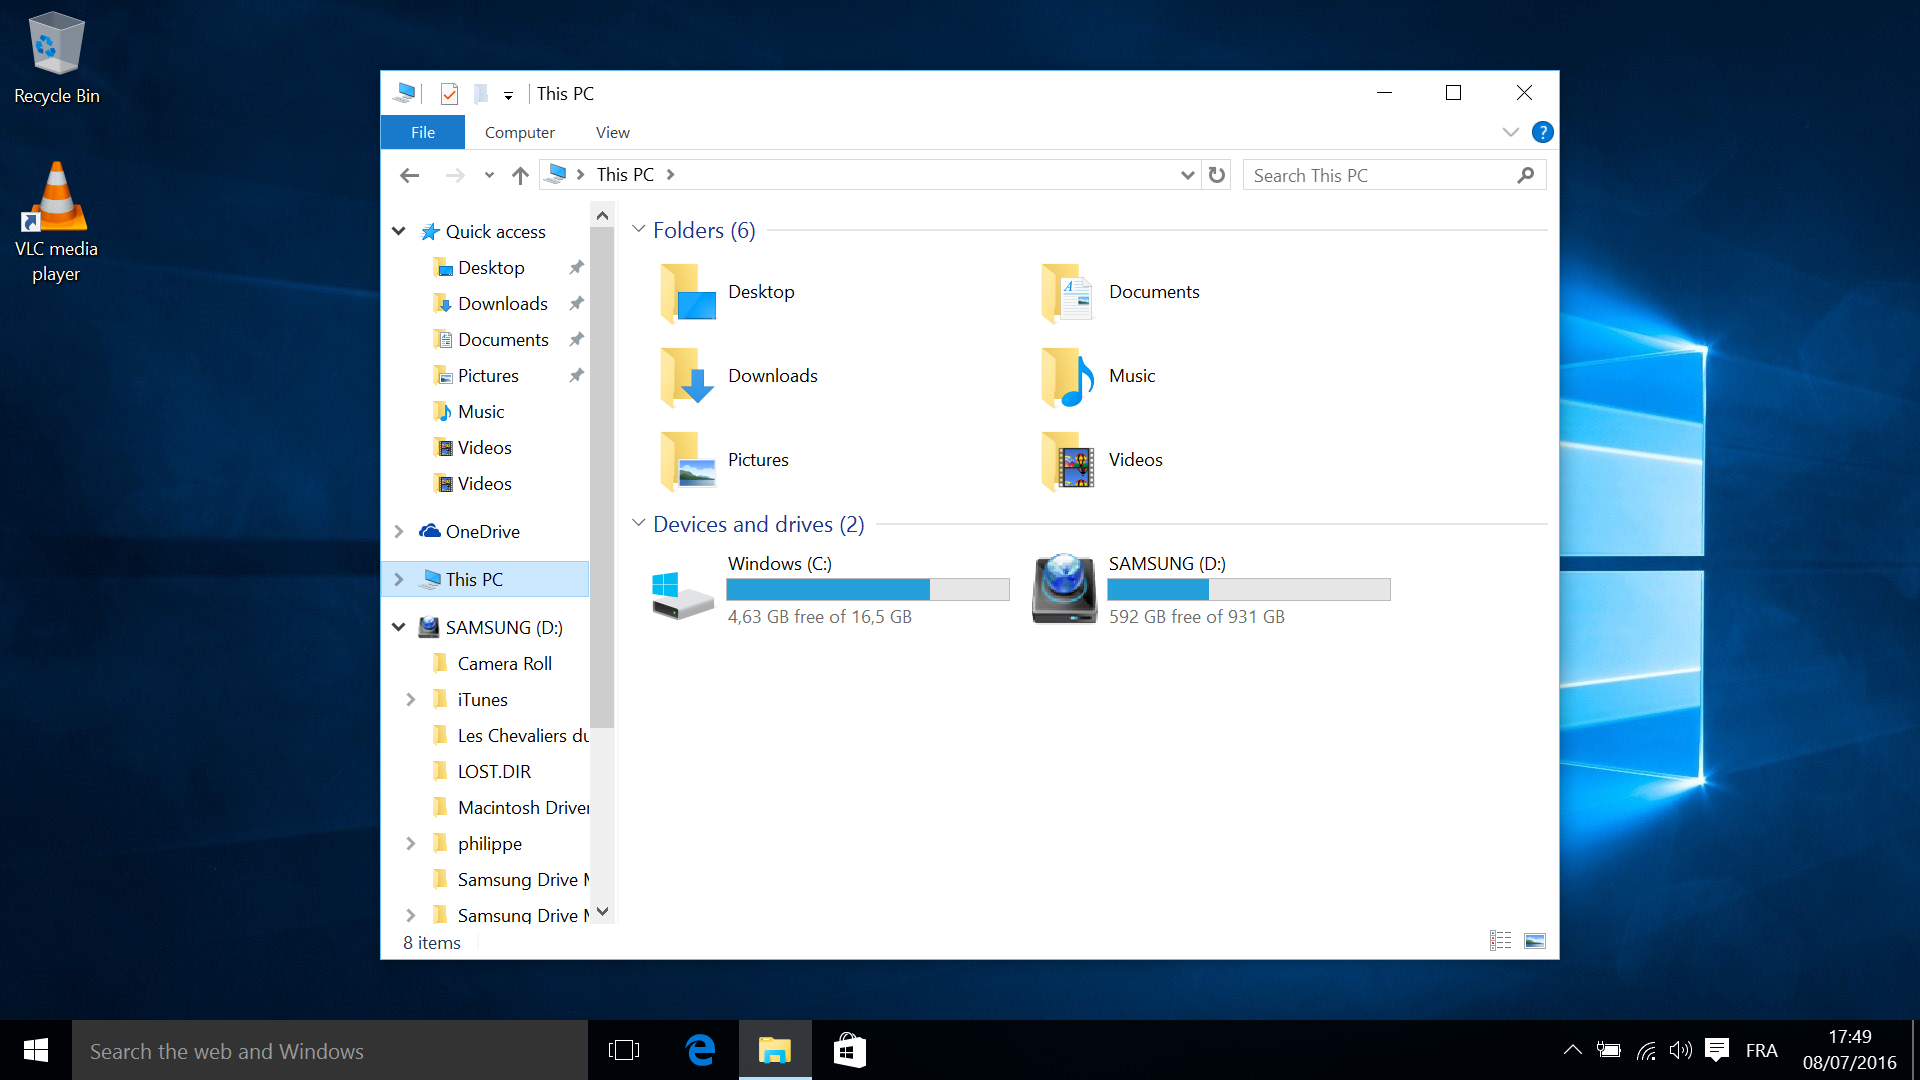Click taskbar search box
Viewport: 1920px width, 1080px height.
coord(330,1050)
